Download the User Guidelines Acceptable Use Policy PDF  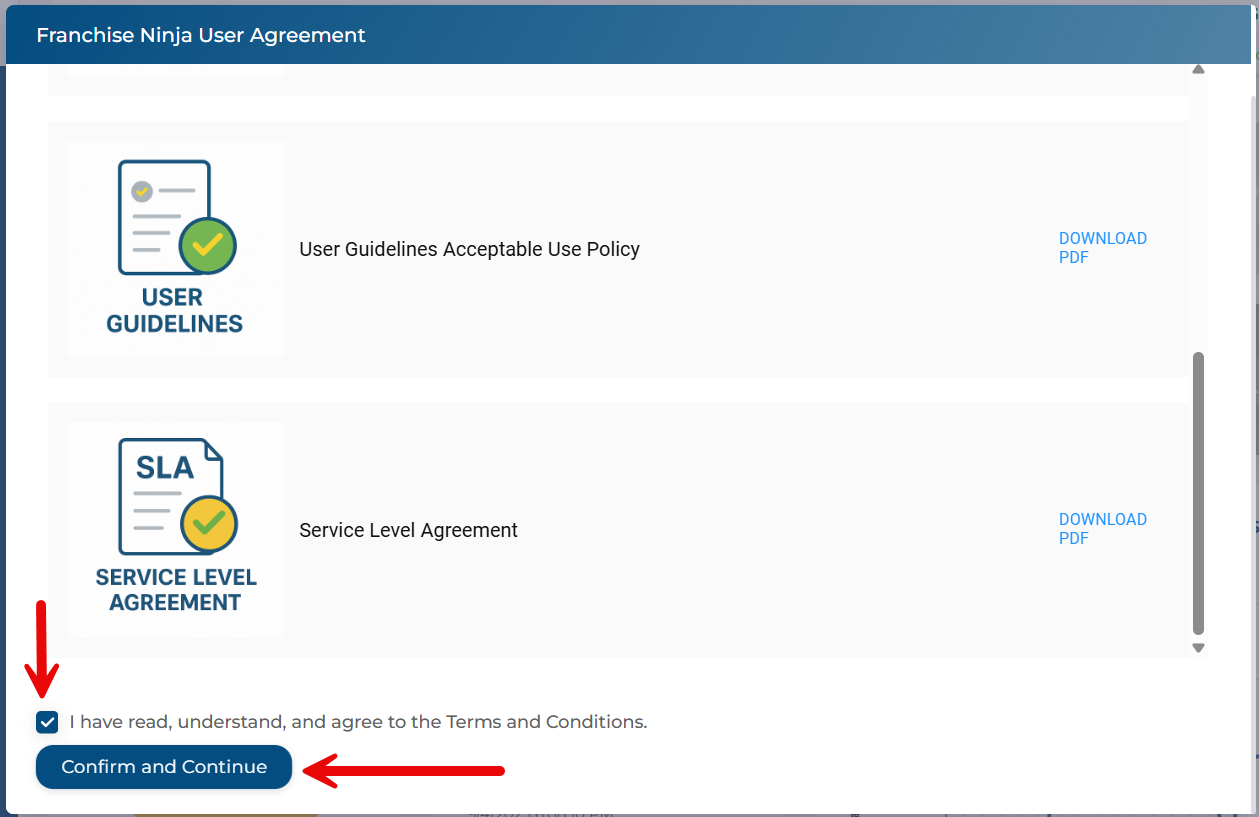point(1102,248)
